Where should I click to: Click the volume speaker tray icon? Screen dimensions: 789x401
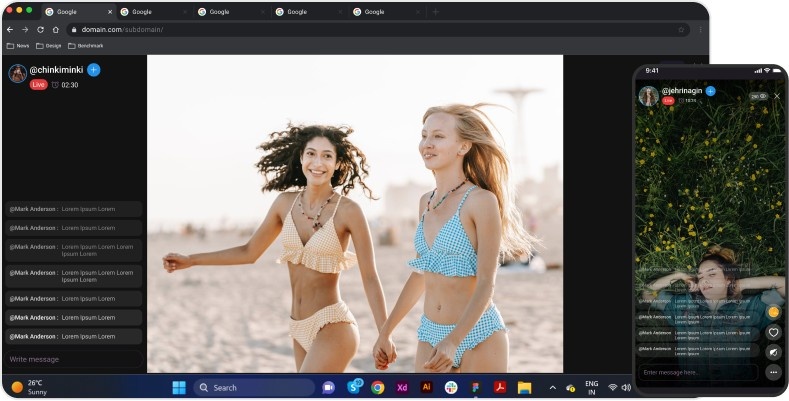pos(626,387)
